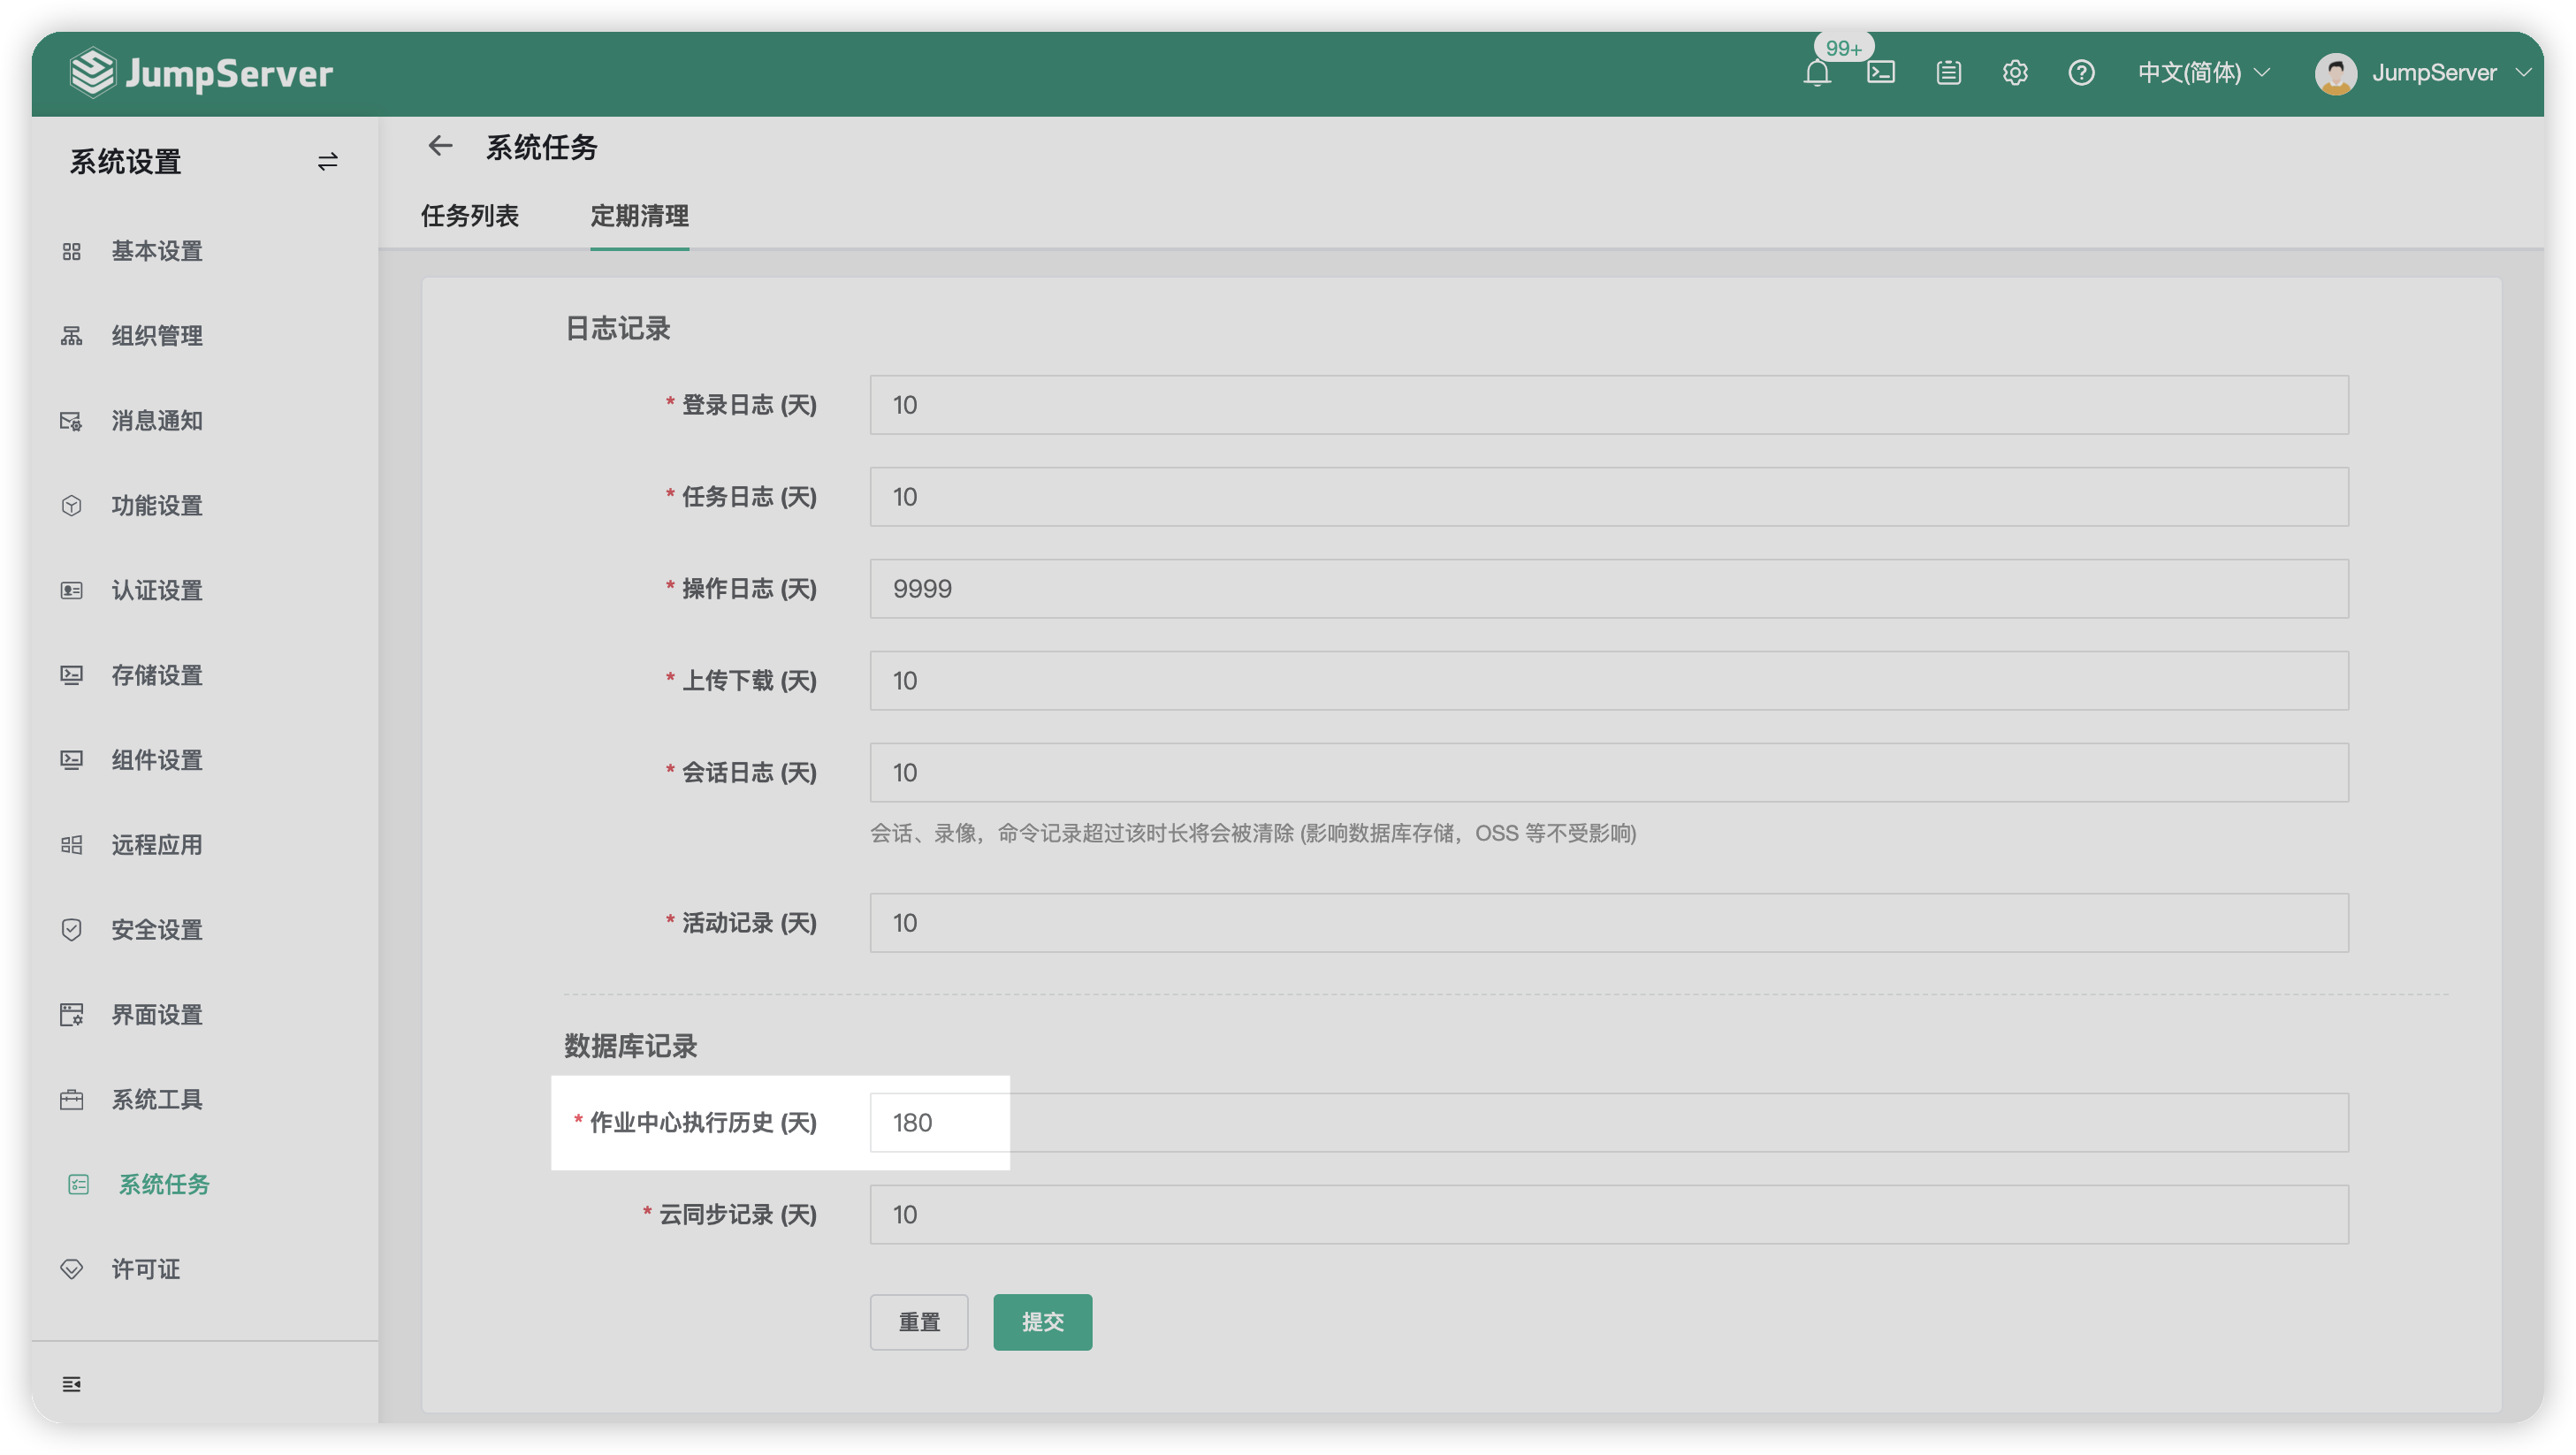
Task: Click the 99+ notification badge
Action: point(1843,48)
